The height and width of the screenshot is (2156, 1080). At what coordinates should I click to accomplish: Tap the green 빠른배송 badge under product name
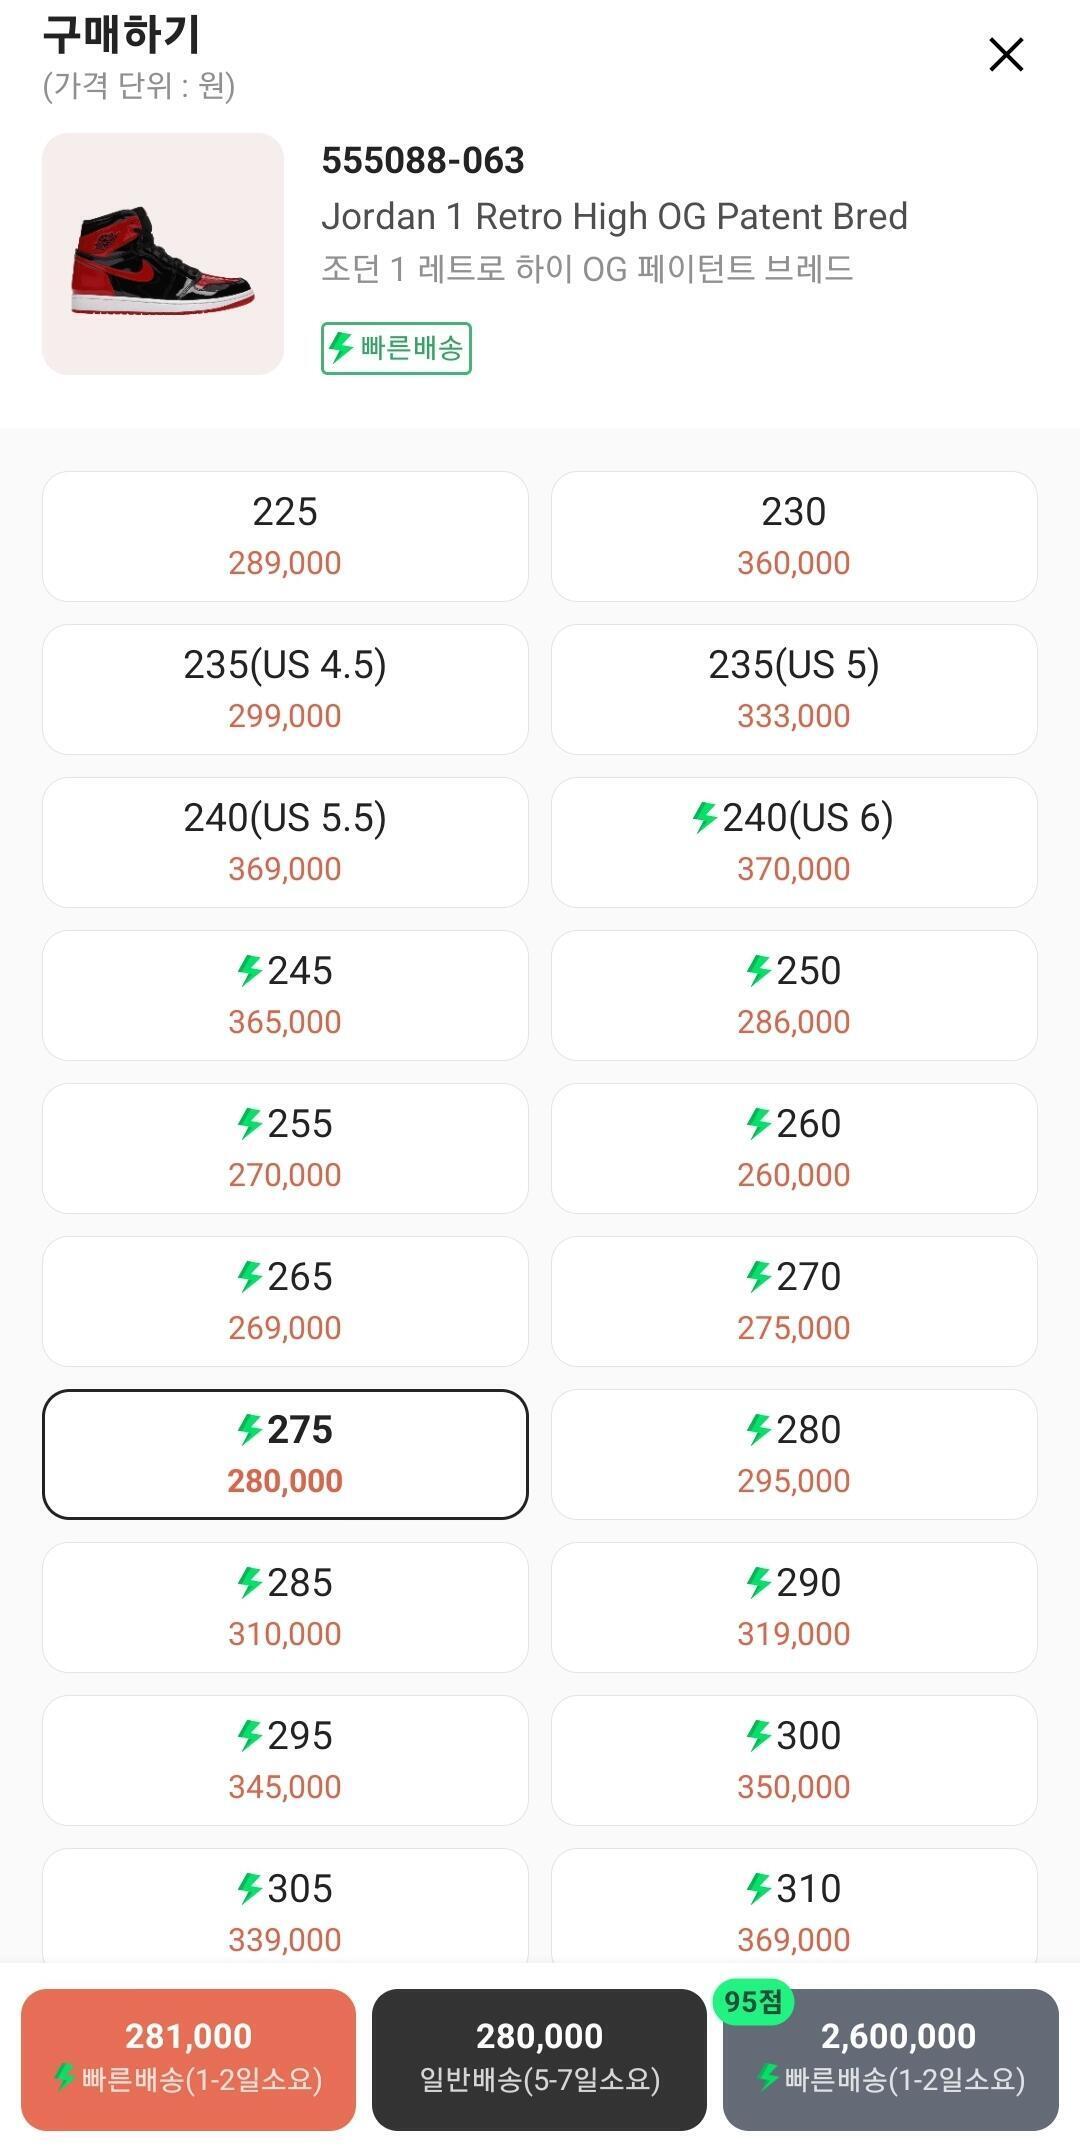click(396, 348)
